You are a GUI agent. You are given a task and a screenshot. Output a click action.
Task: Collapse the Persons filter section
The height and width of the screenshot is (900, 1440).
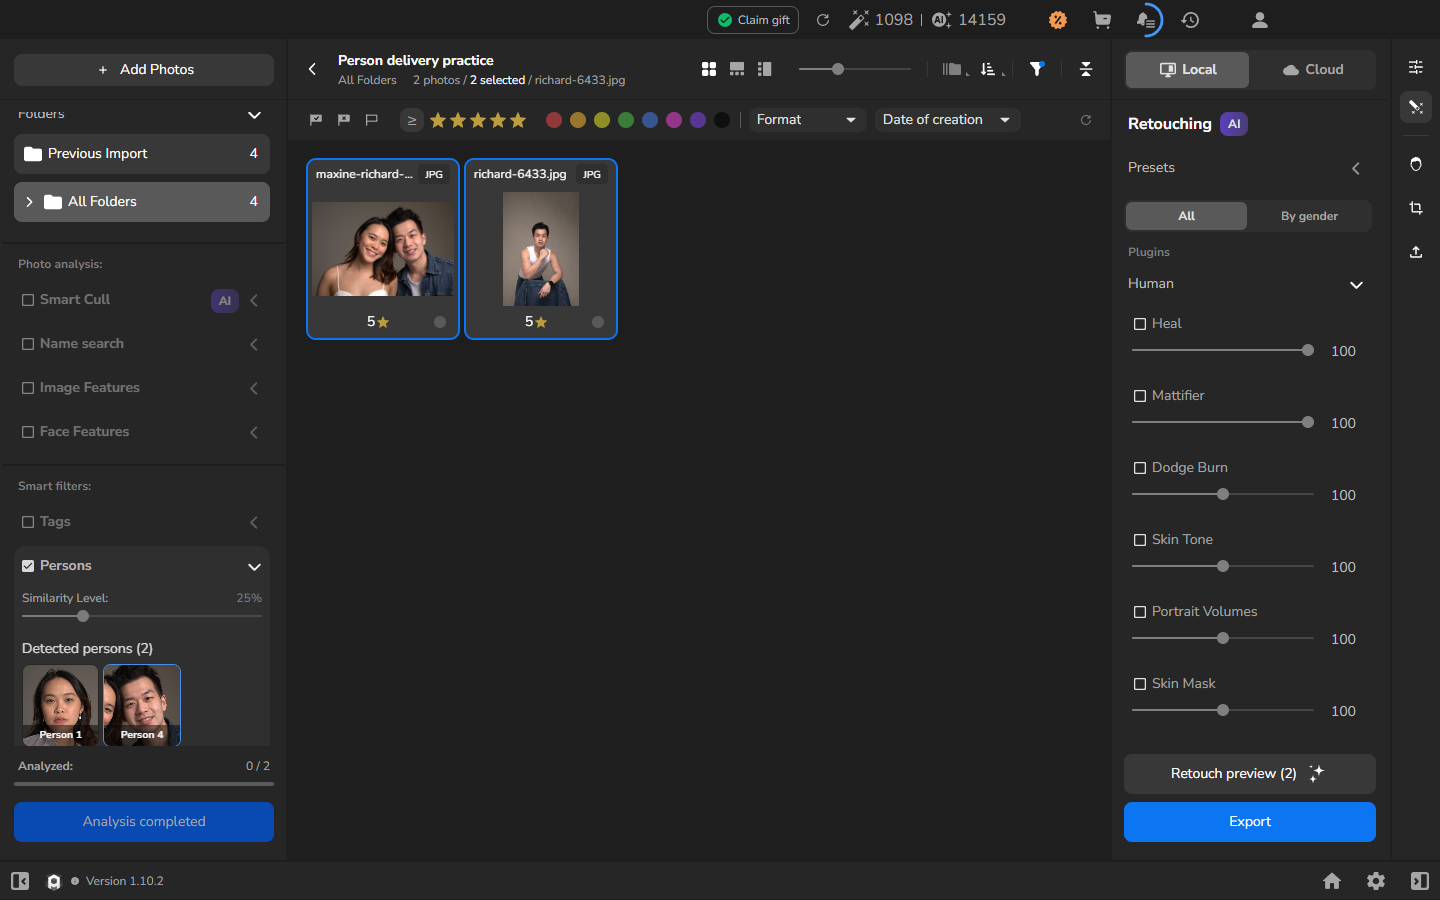[x=254, y=567]
